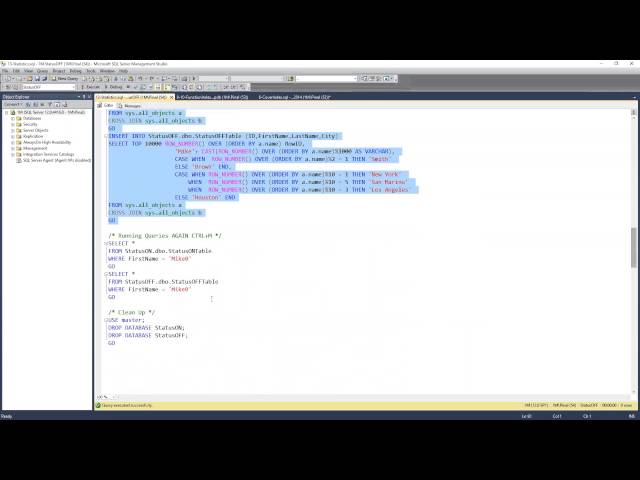The height and width of the screenshot is (480, 640).
Task: Click Connect in Object Explorer
Action: pyautogui.click(x=11, y=104)
